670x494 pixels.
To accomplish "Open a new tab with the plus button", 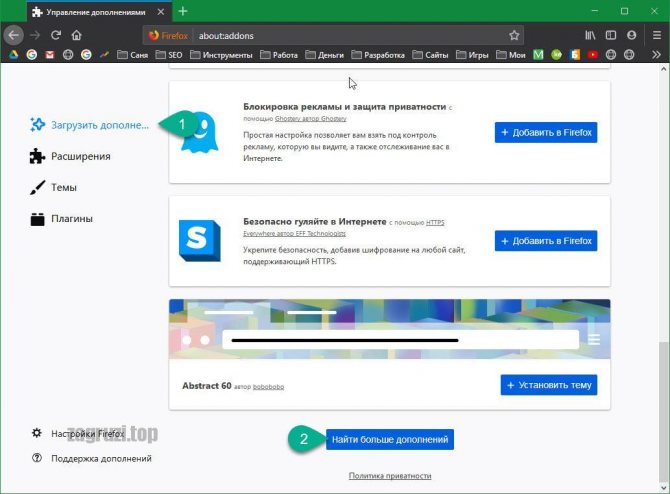I will [183, 12].
